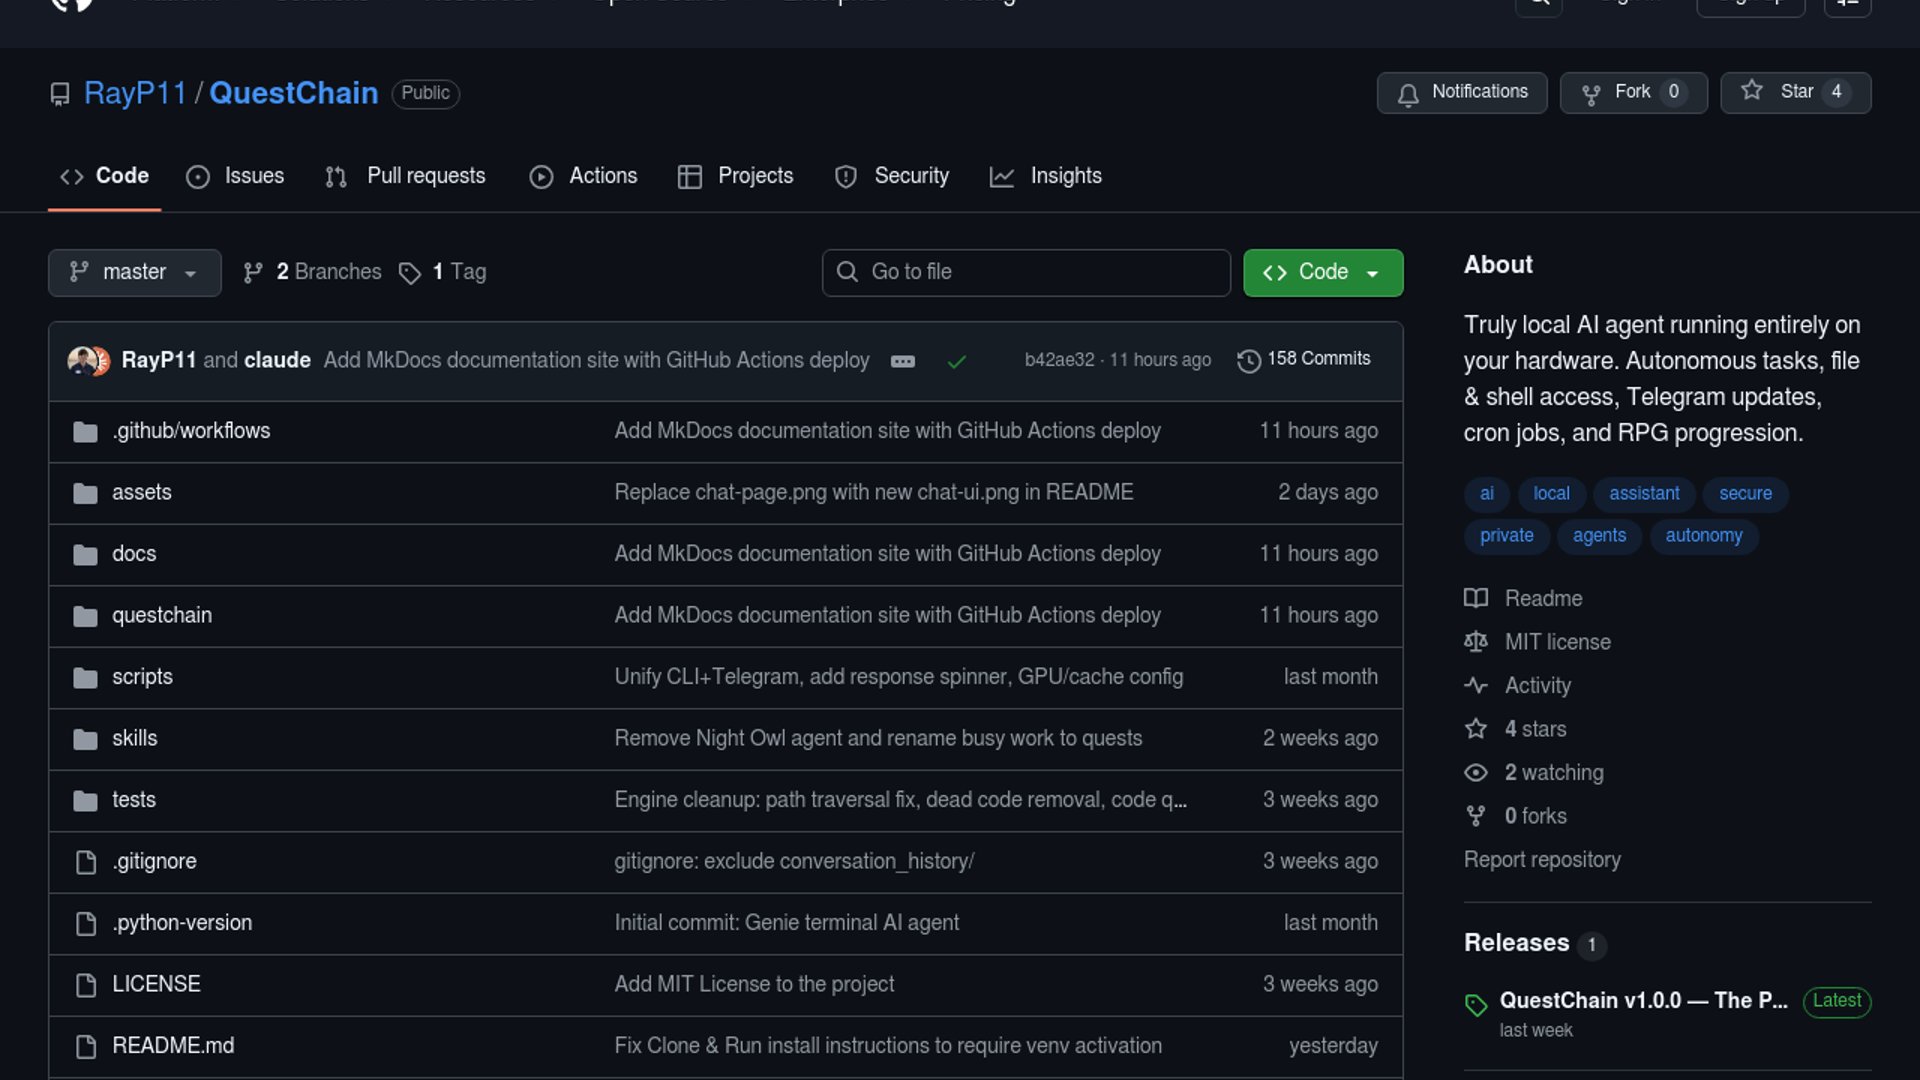This screenshot has width=1920, height=1080.
Task: Expand the commit message ellipsis button
Action: click(x=902, y=362)
